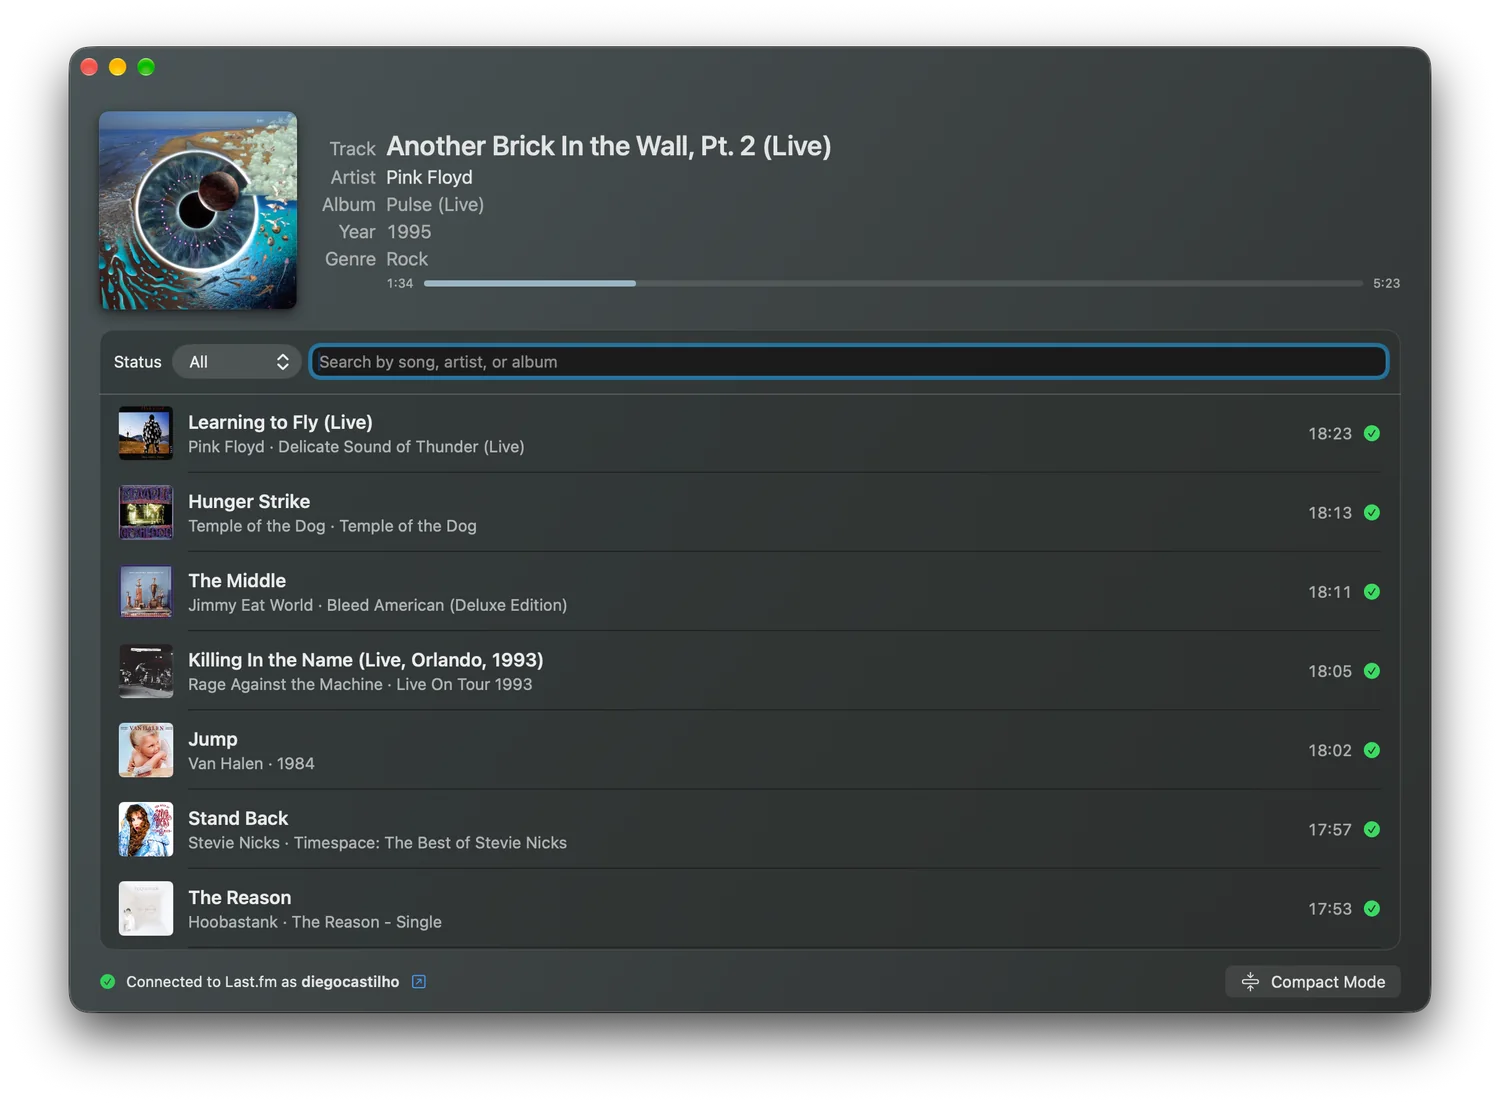Click the Hoobastank The Reason album thumbnail
The width and height of the screenshot is (1500, 1104).
click(x=146, y=908)
